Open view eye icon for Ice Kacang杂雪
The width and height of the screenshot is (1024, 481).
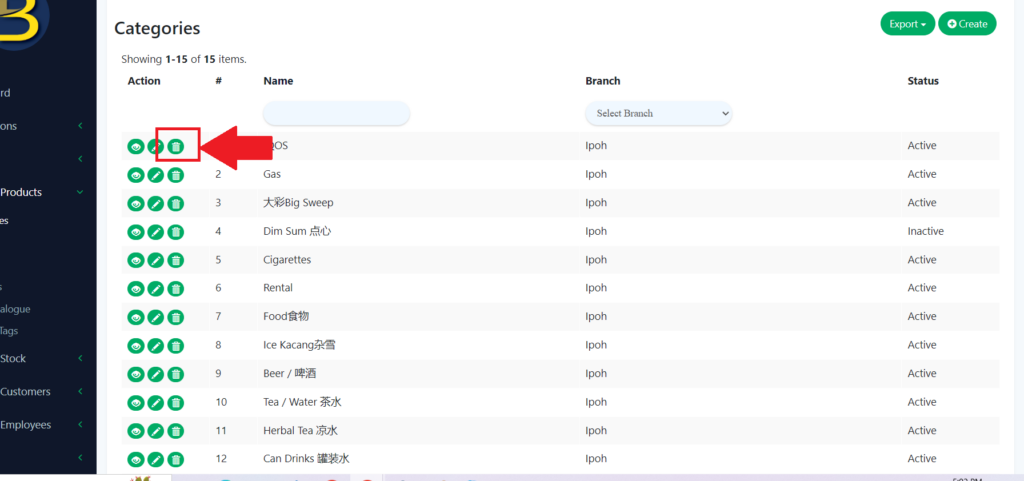[x=136, y=346]
